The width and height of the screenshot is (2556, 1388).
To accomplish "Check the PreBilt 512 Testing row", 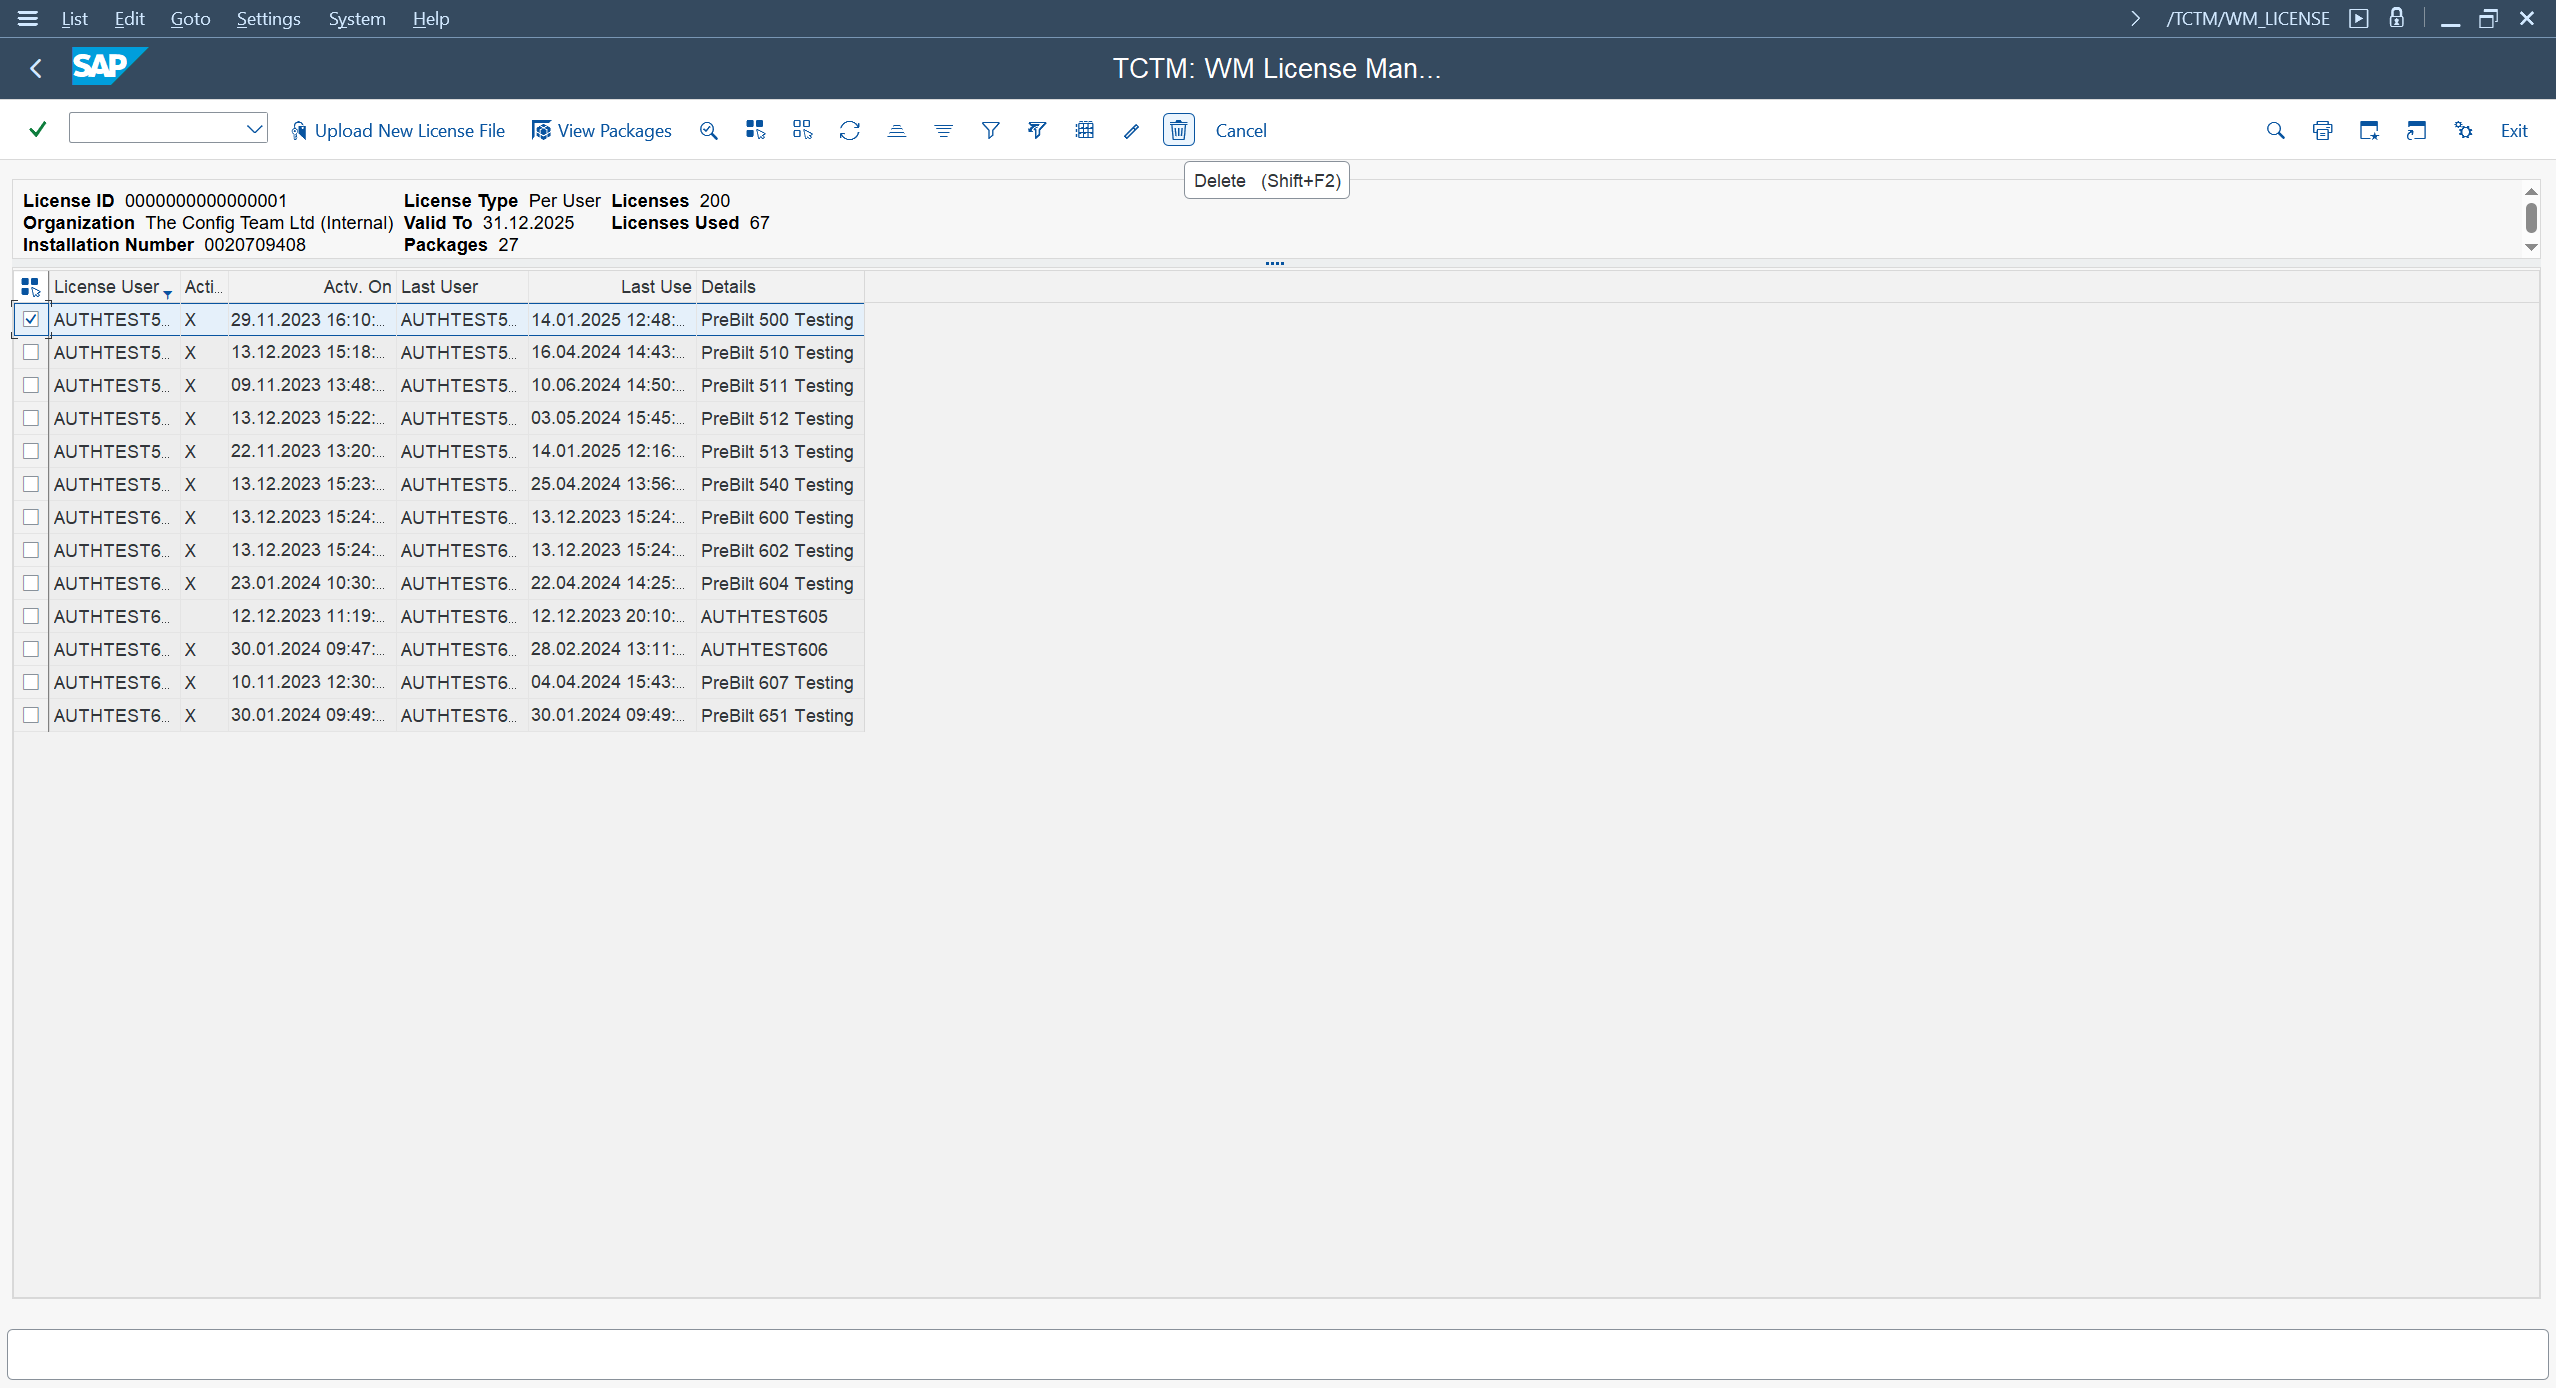I will [31, 418].
